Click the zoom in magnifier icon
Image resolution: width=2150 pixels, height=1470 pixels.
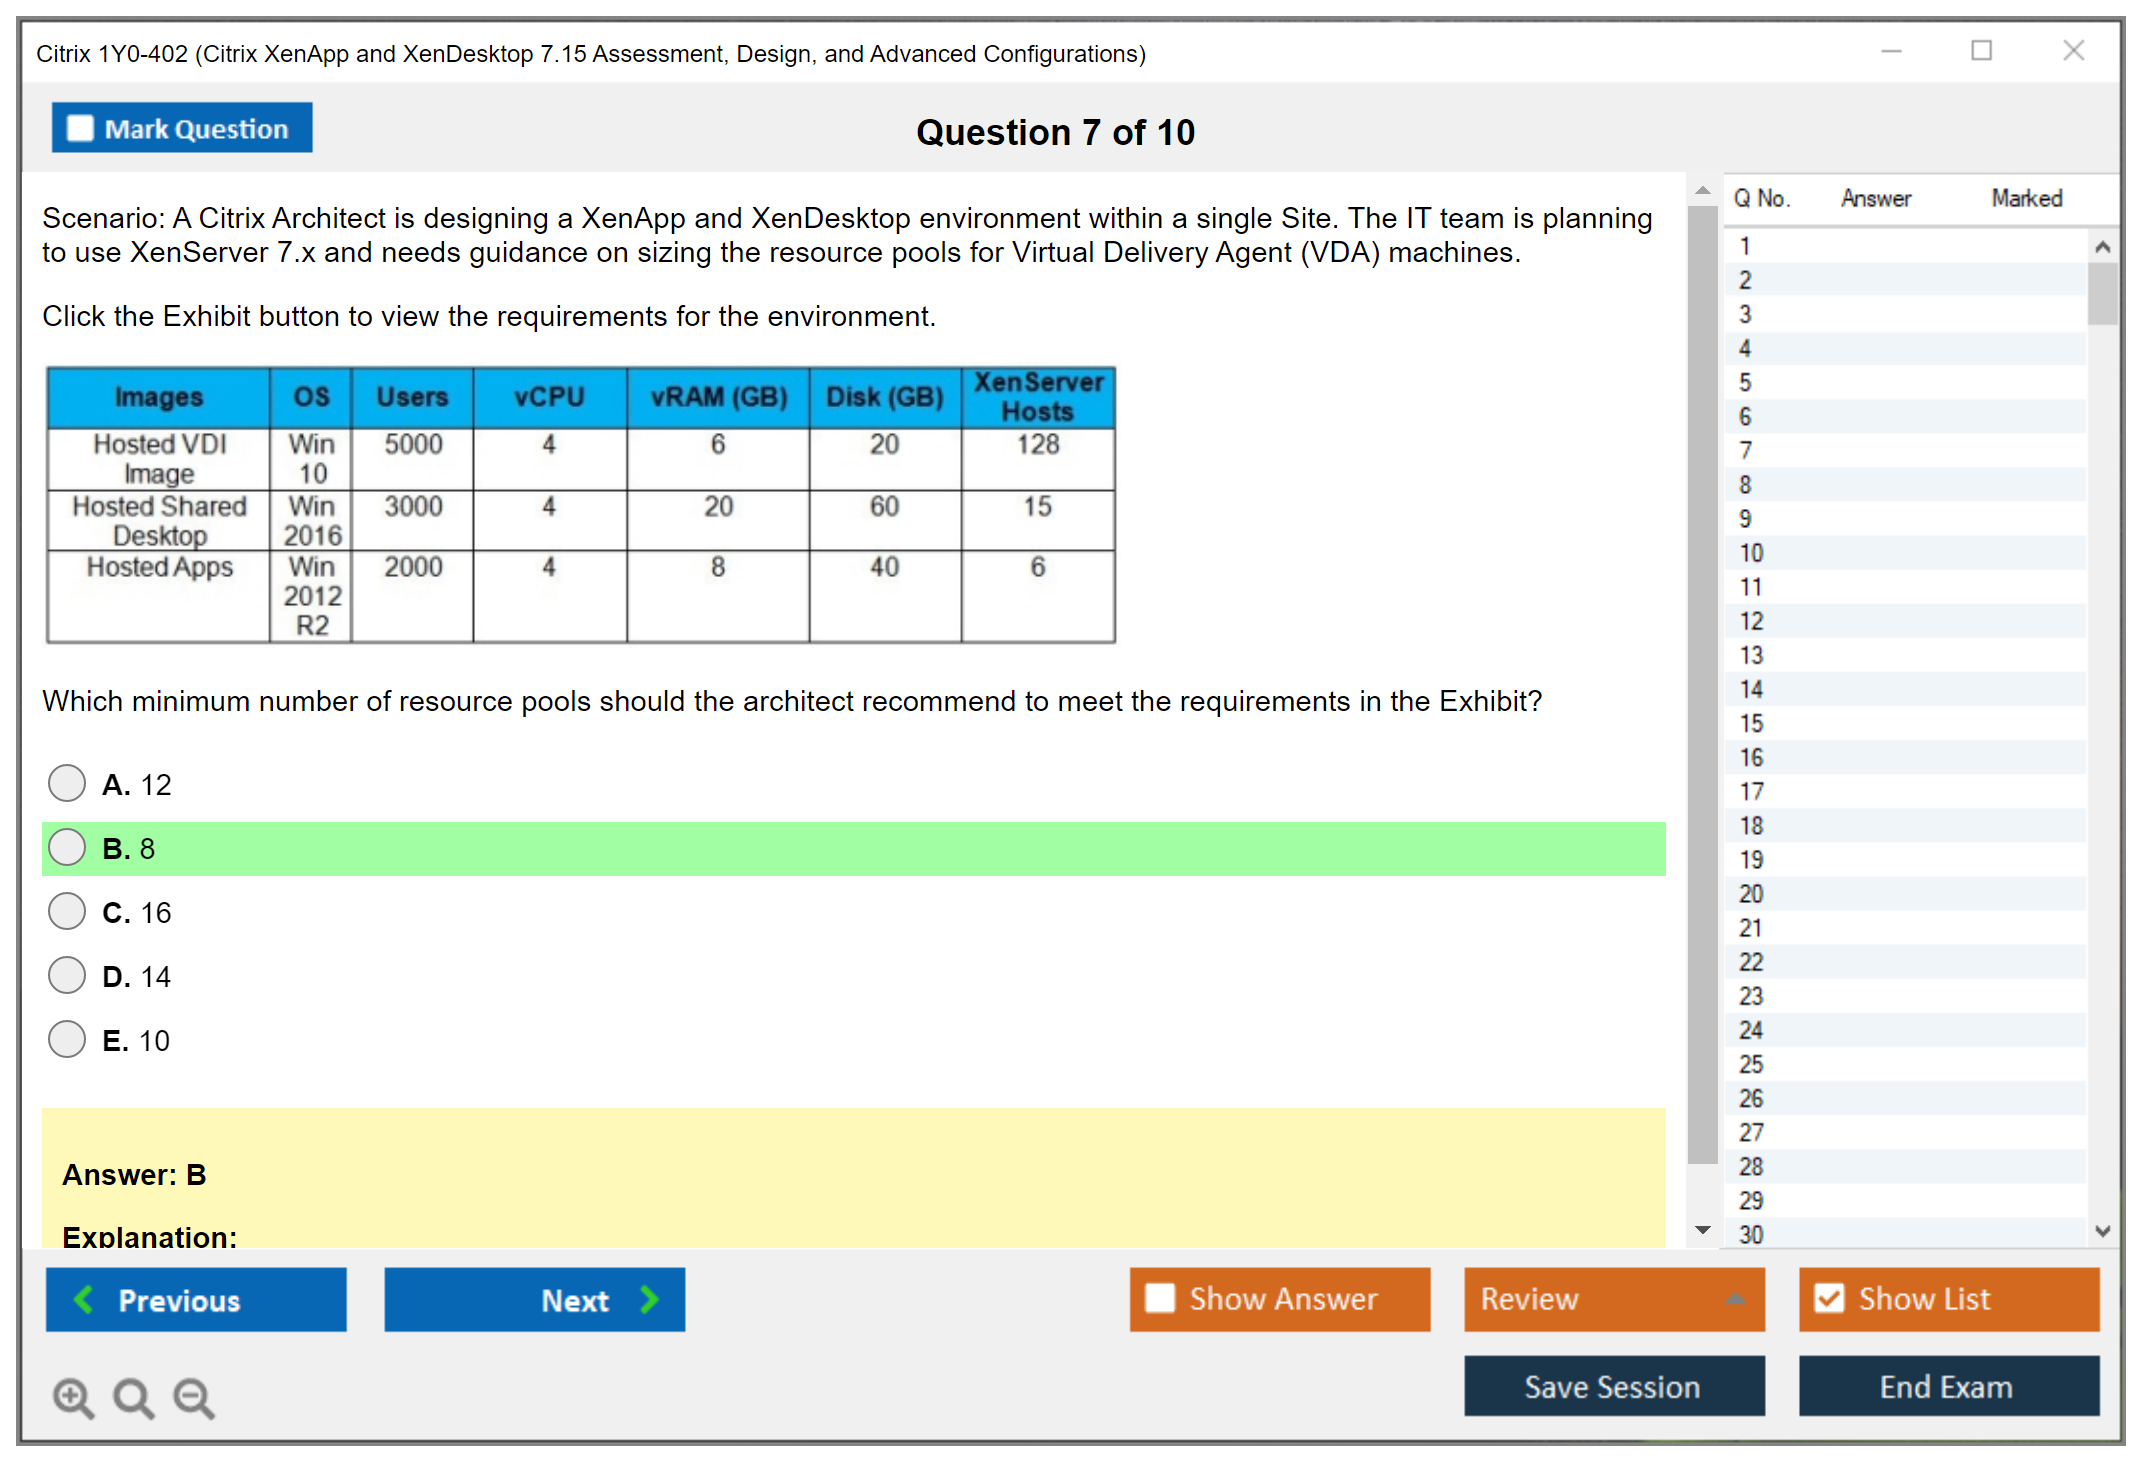click(x=73, y=1397)
